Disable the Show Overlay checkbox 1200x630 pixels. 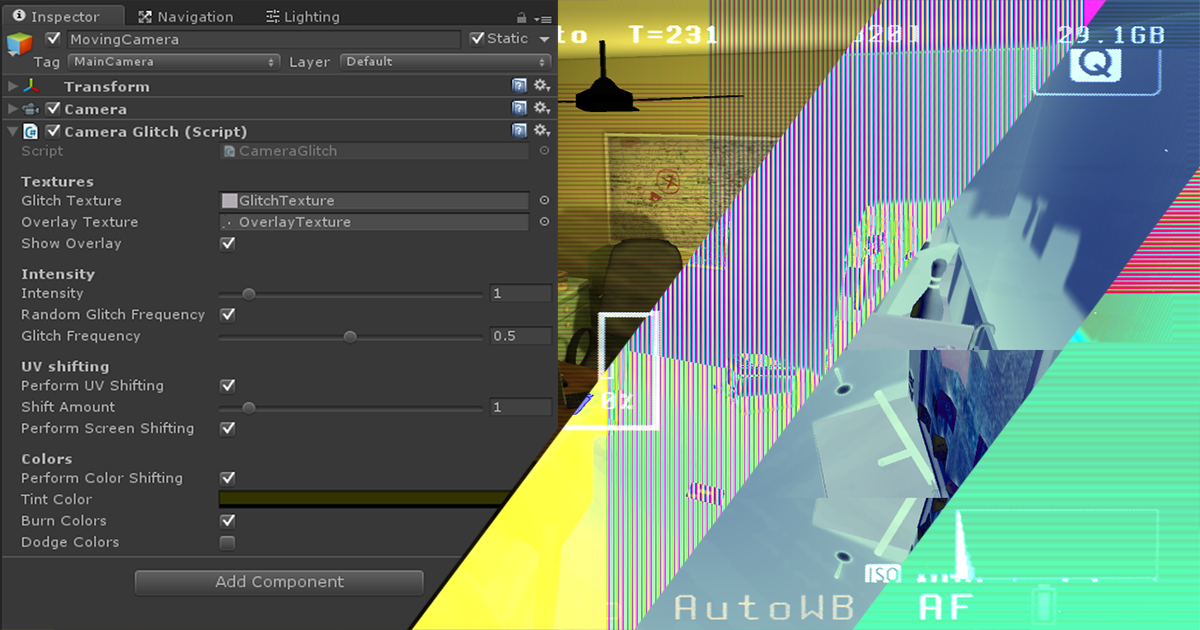227,243
